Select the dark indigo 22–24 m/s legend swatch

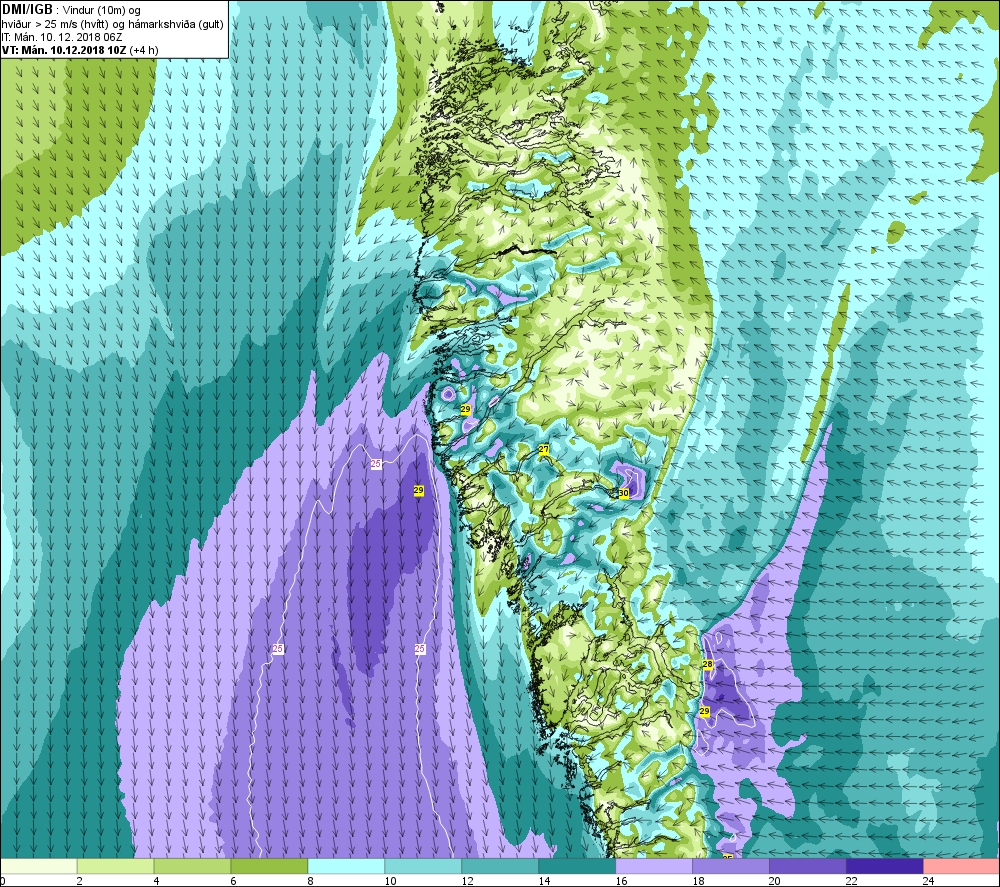click(884, 866)
